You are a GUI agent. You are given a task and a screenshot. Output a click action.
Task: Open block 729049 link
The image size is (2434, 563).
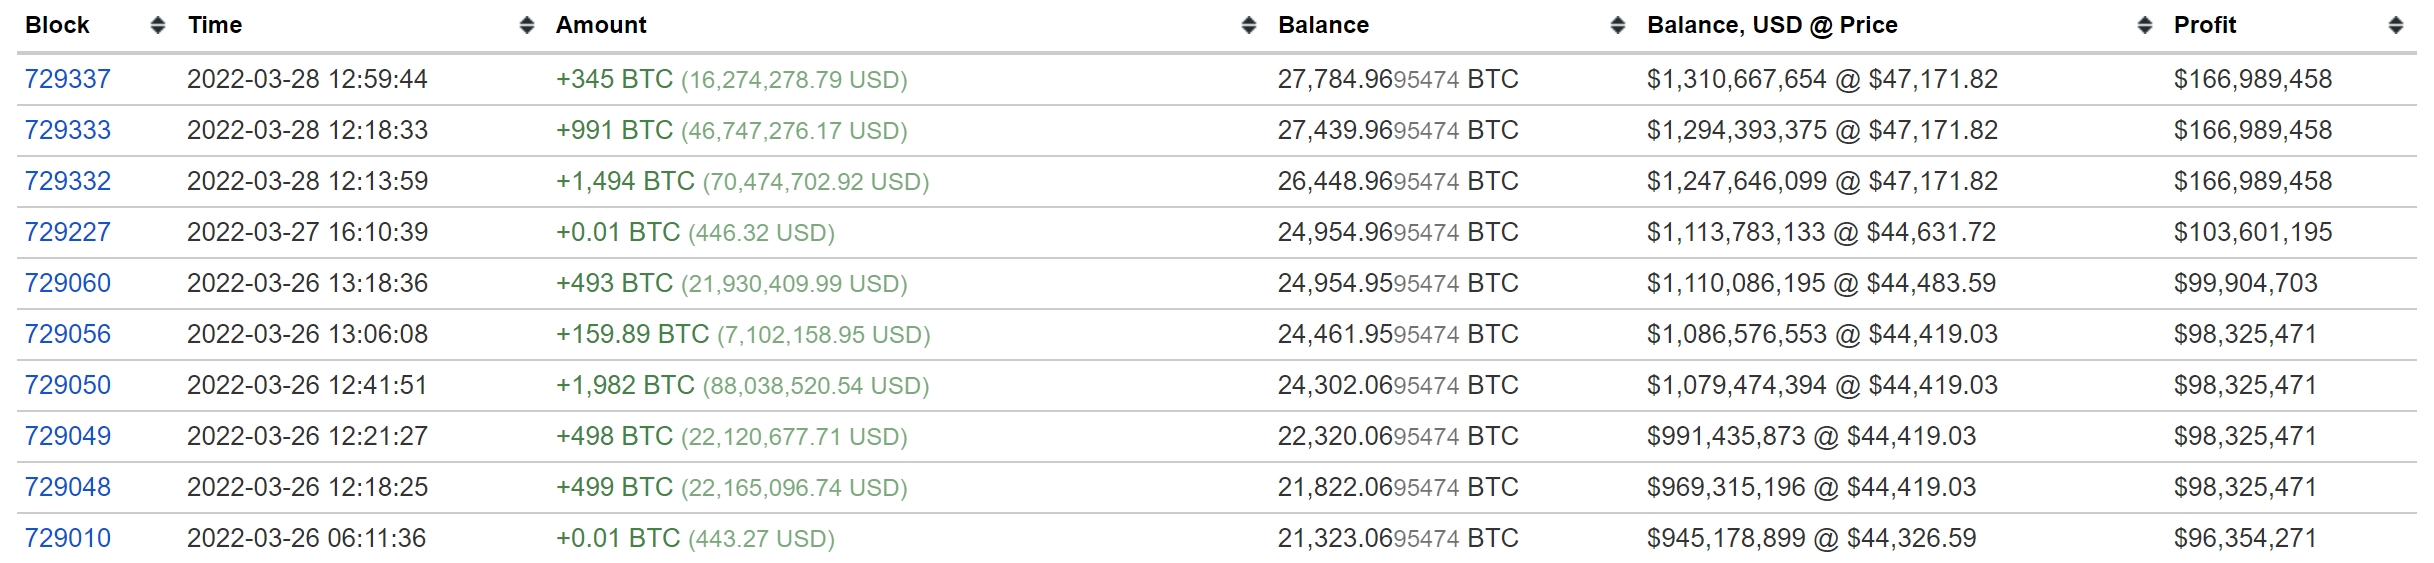point(68,436)
